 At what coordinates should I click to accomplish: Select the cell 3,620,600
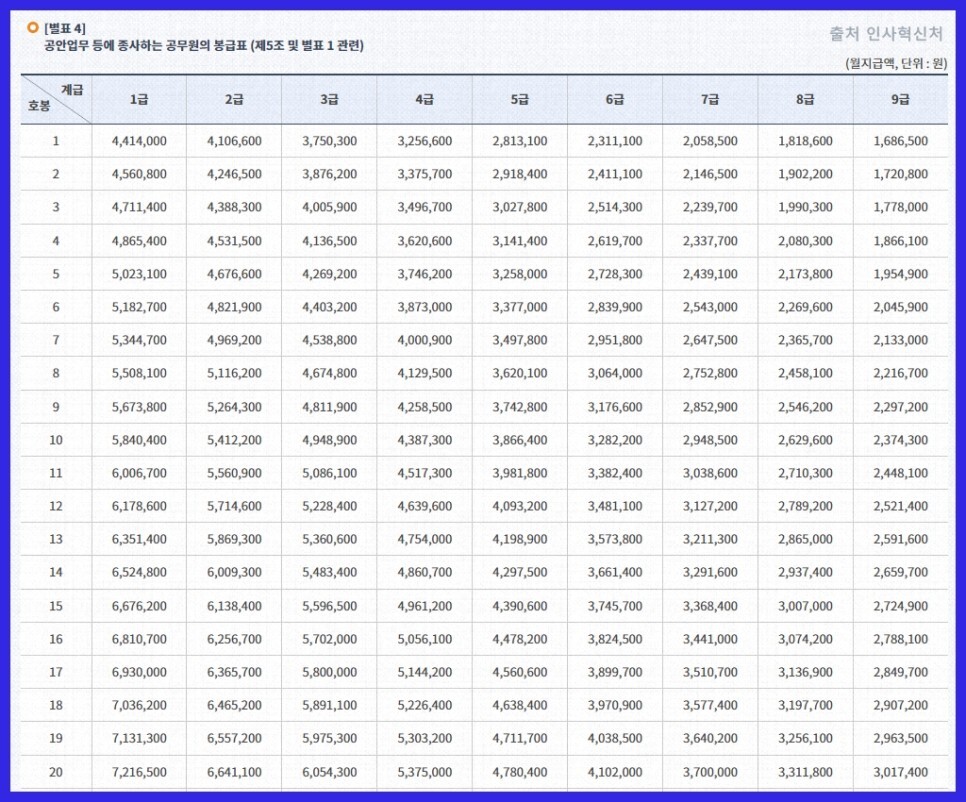click(x=424, y=241)
